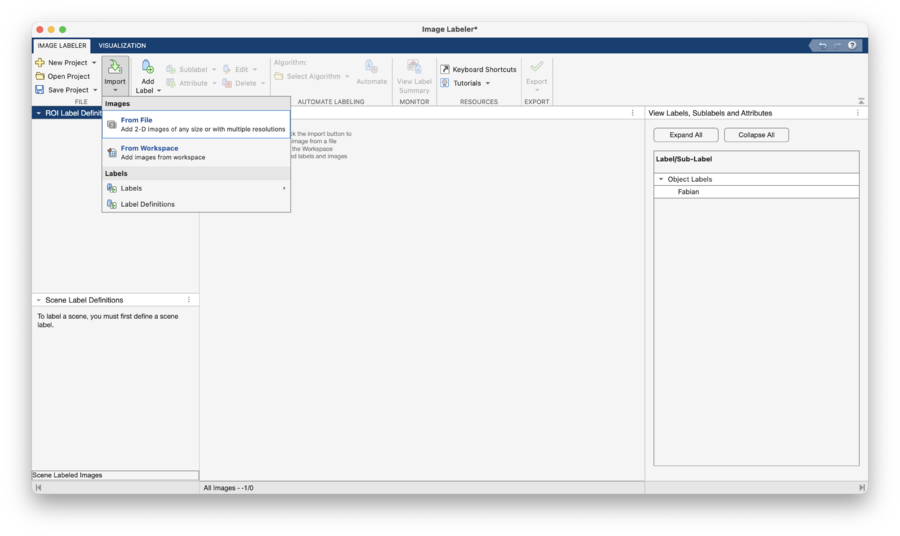The height and width of the screenshot is (536, 900).
Task: Open the Save Project dropdown arrow
Action: [x=95, y=90]
